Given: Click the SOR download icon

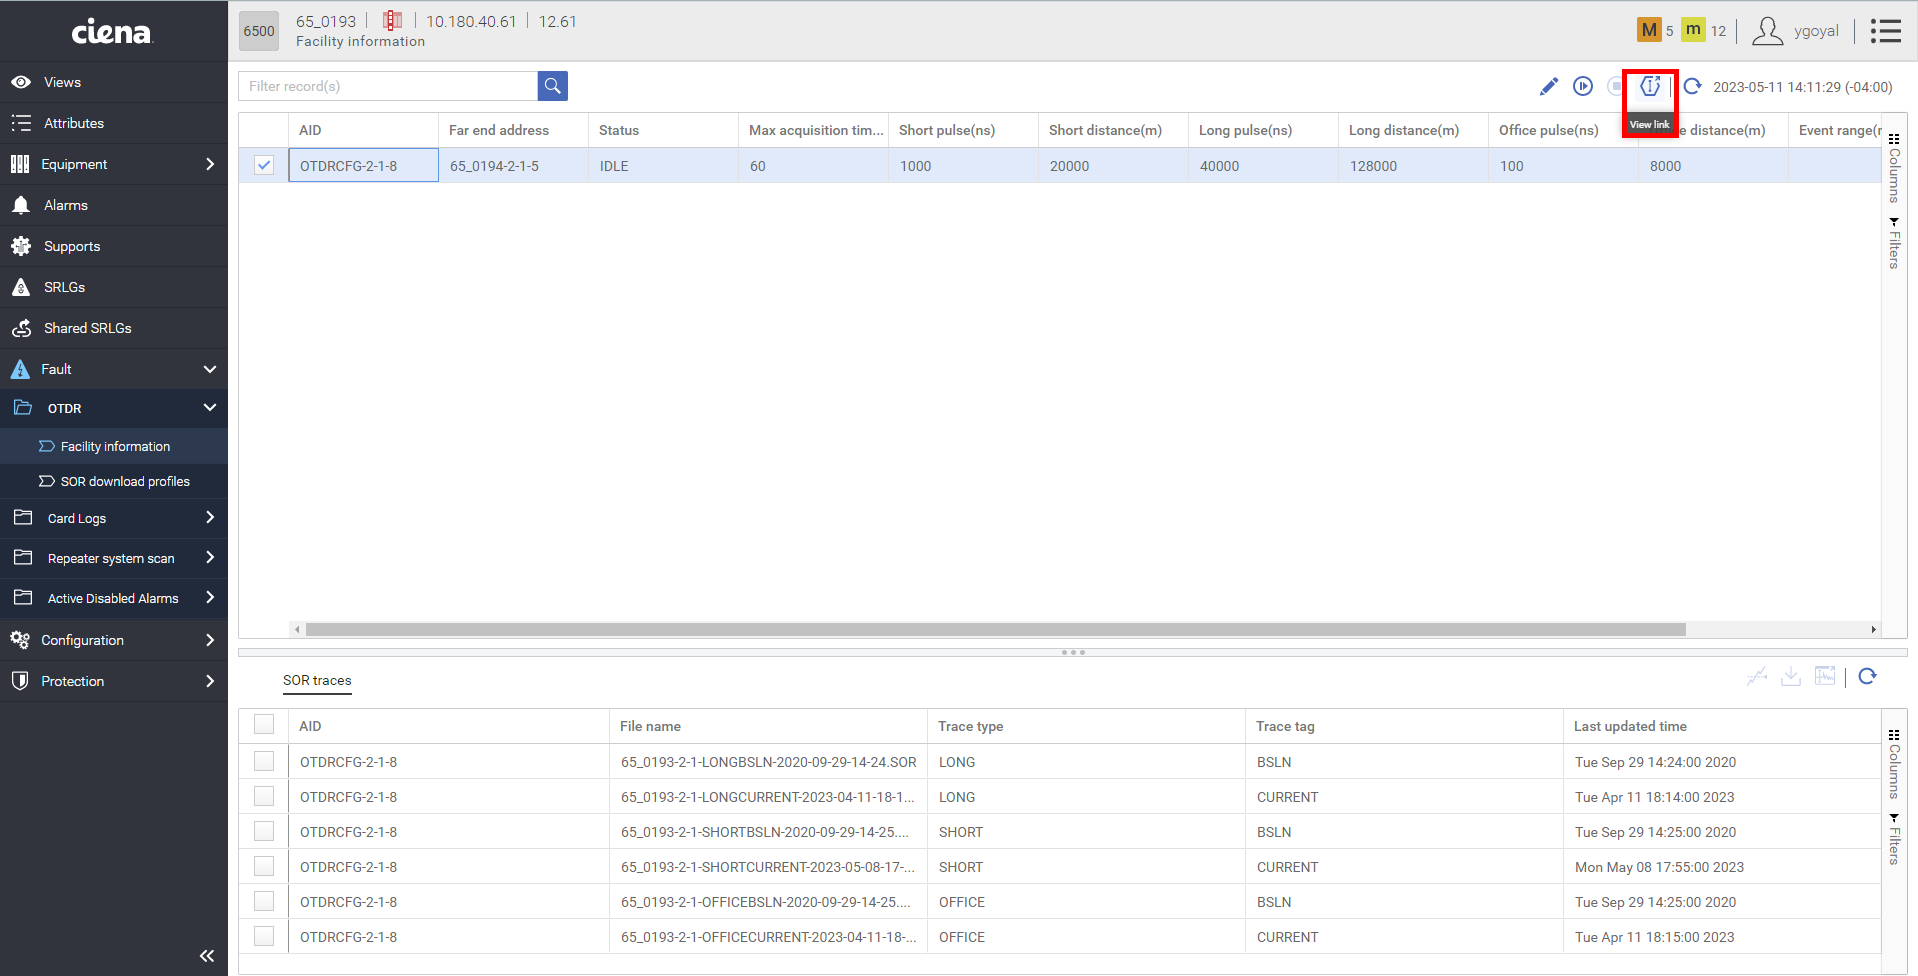Looking at the screenshot, I should tap(1791, 677).
